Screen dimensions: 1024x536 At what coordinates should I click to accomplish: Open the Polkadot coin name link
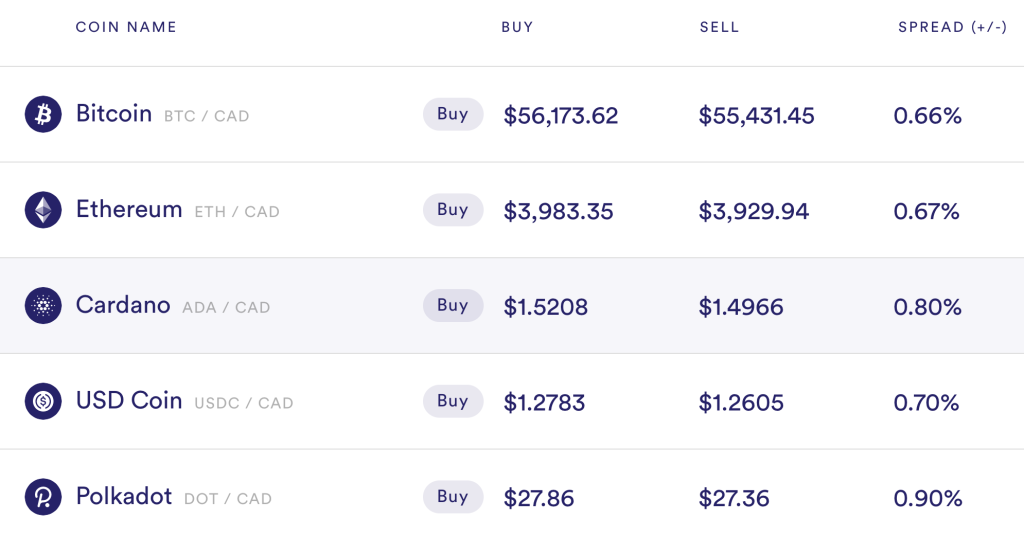click(x=124, y=496)
